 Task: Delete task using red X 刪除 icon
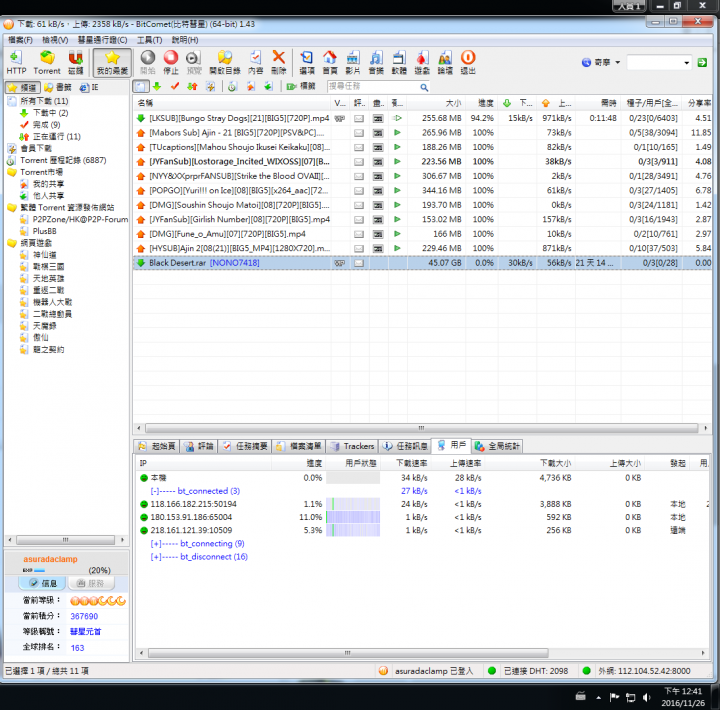click(x=278, y=62)
